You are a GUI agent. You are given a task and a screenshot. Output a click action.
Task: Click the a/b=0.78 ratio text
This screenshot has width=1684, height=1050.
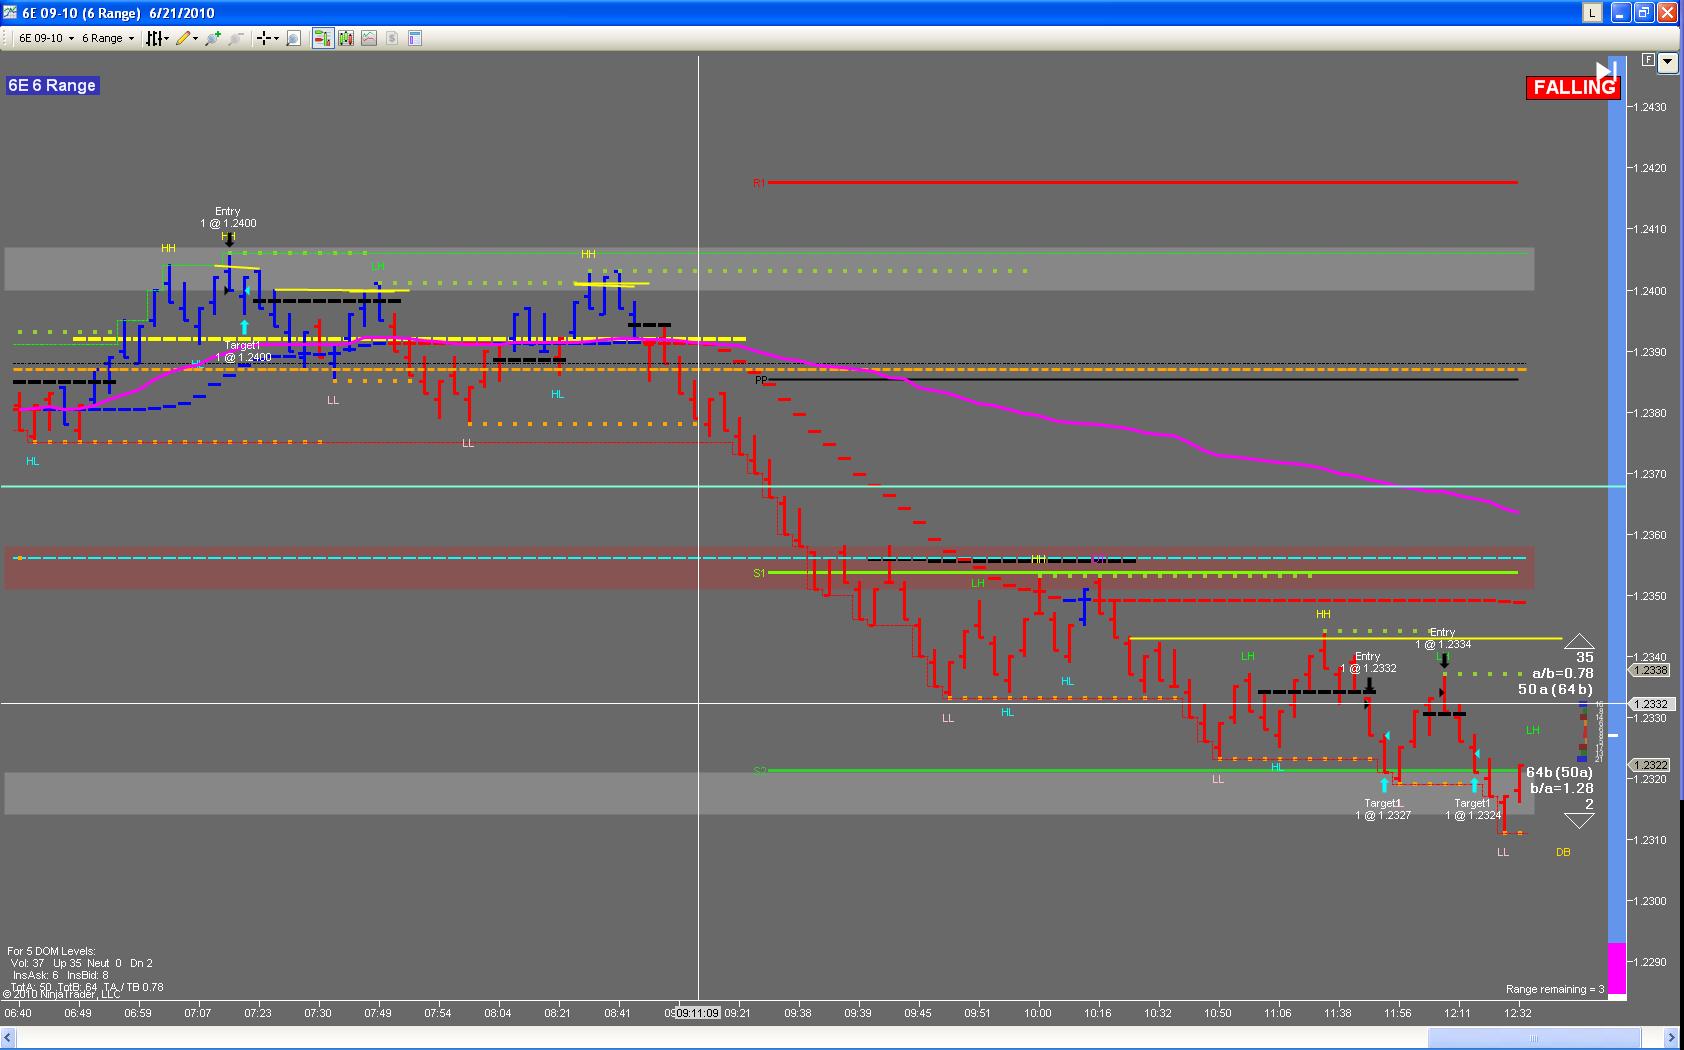point(1563,673)
